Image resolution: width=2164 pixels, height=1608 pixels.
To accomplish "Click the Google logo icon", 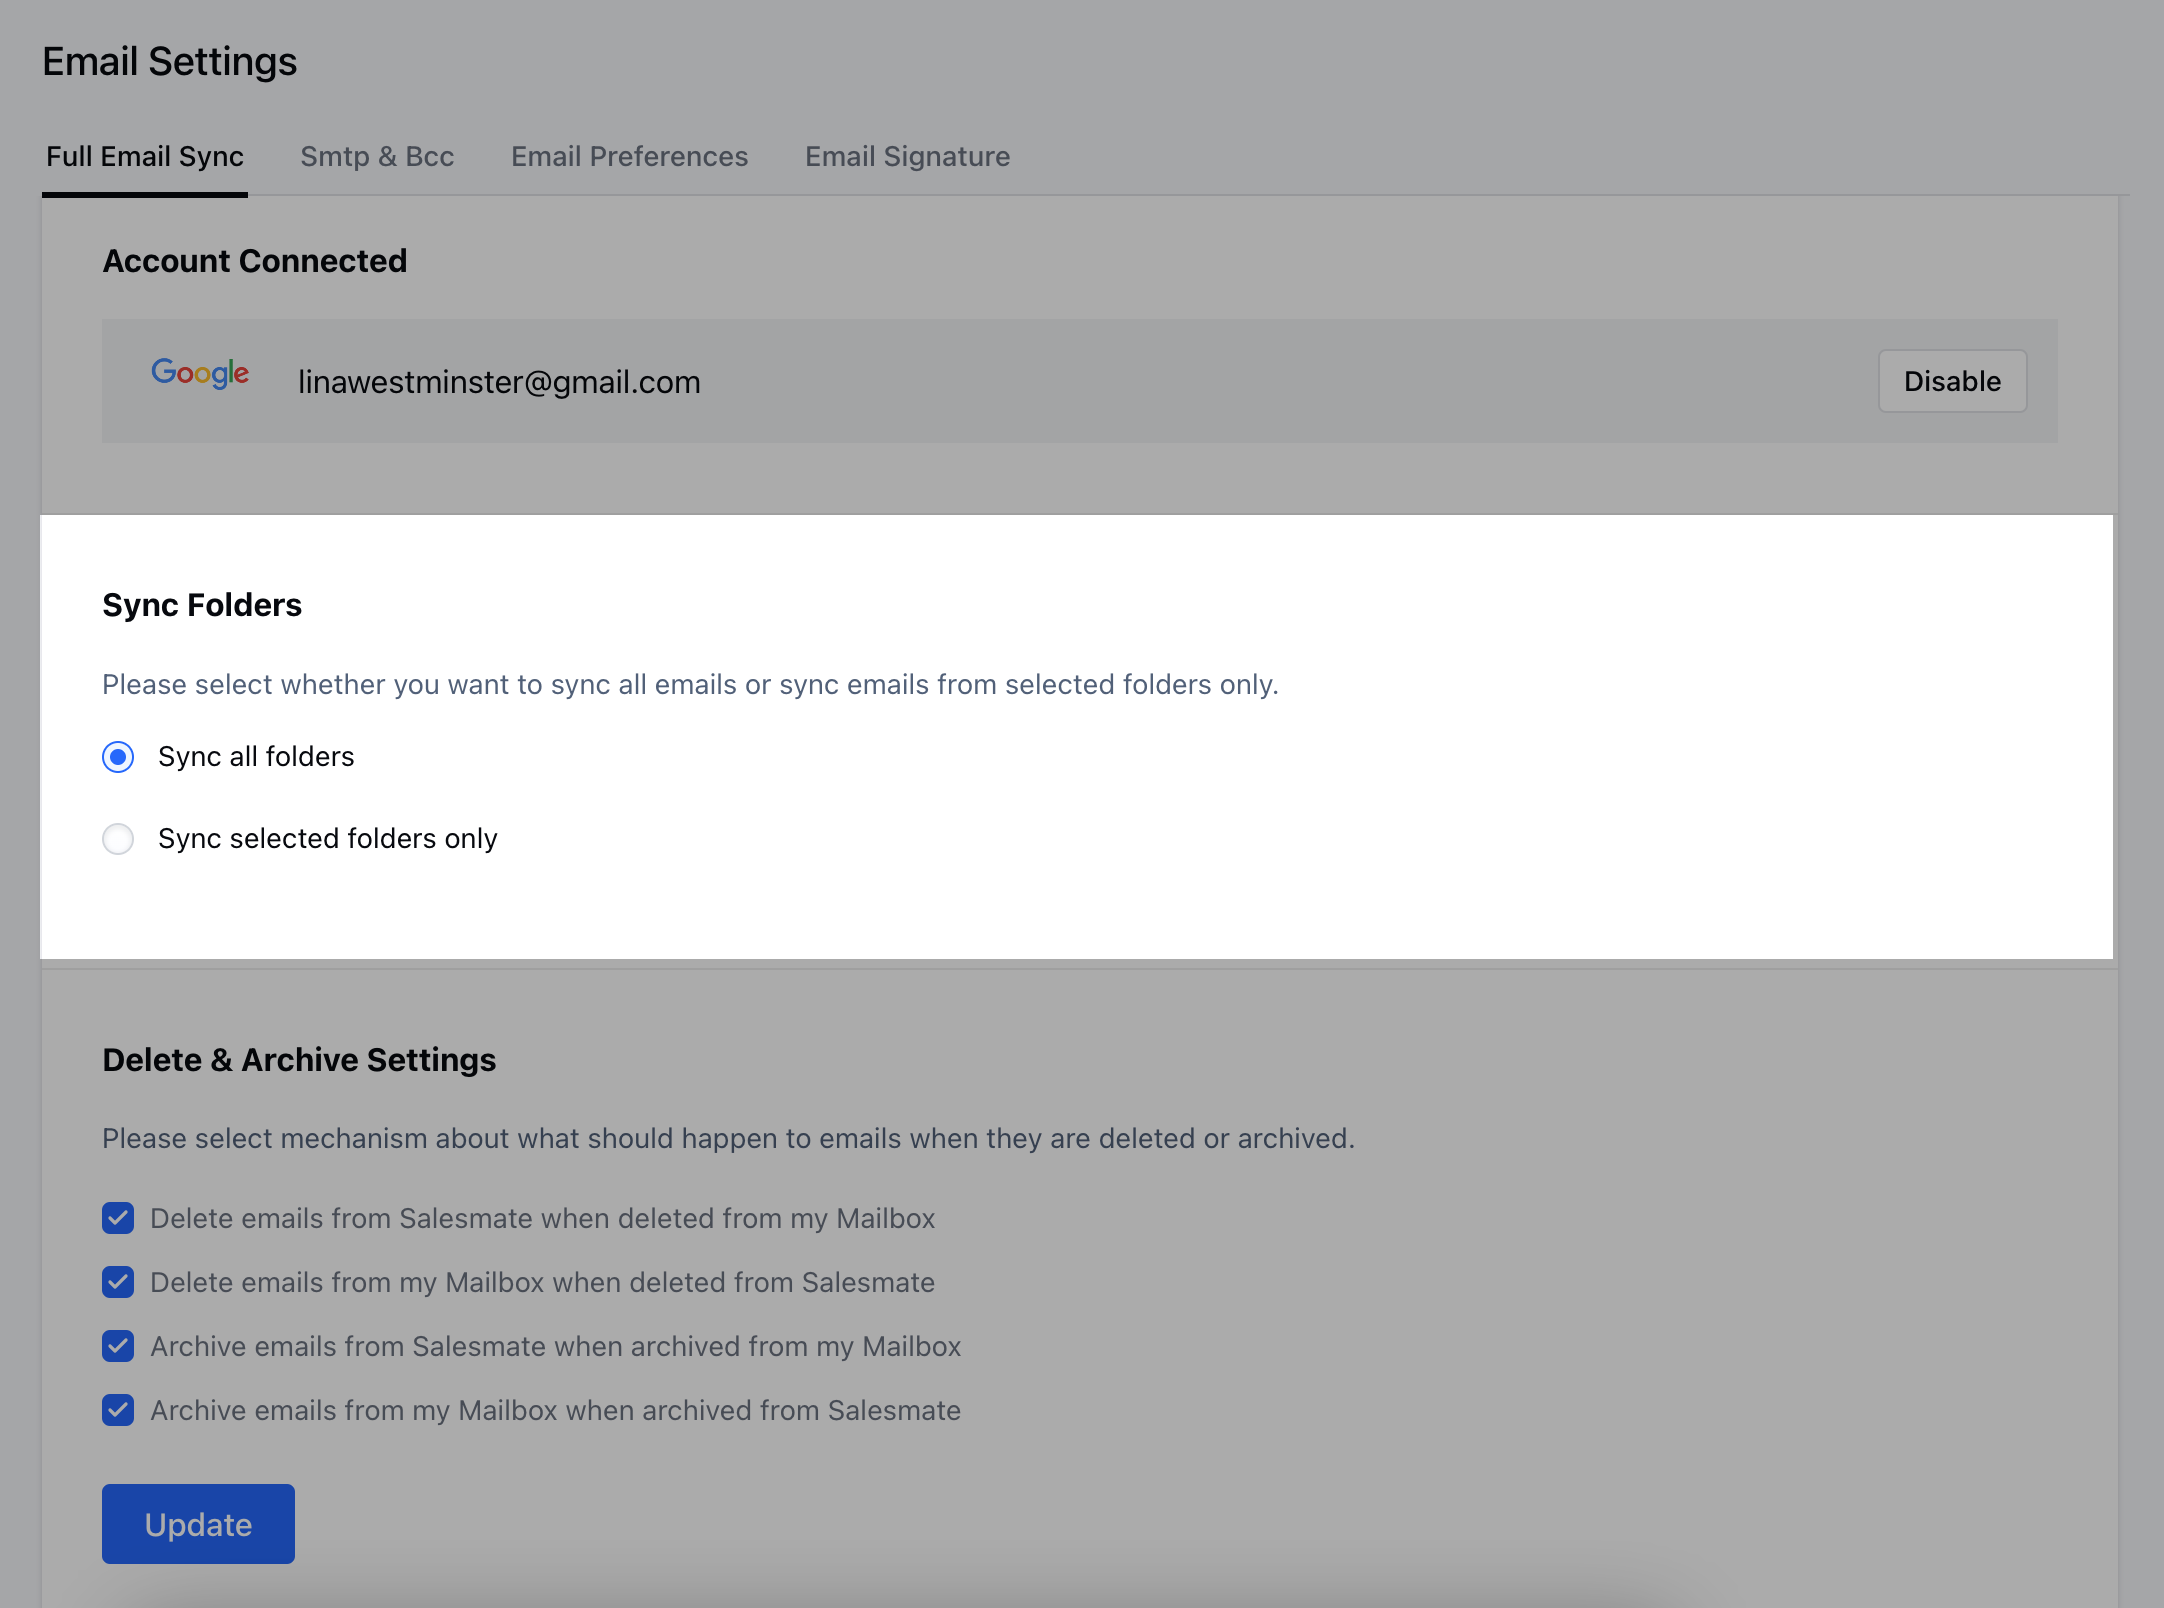I will click(200, 374).
